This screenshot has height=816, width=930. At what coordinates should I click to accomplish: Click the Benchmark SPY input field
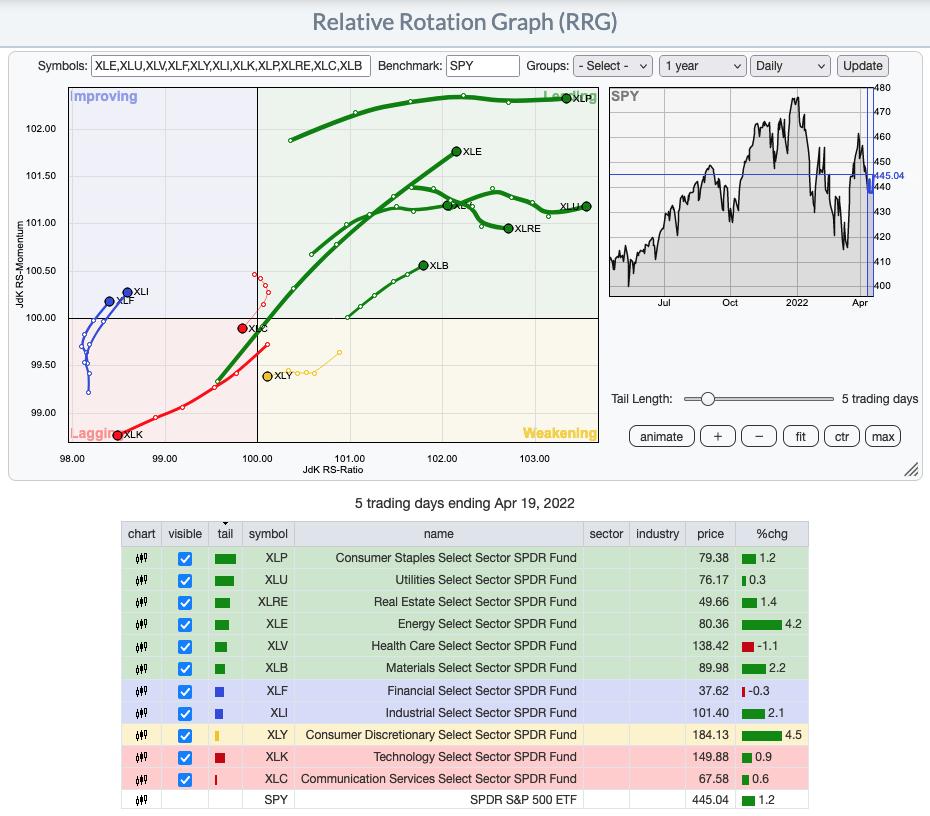coord(483,66)
